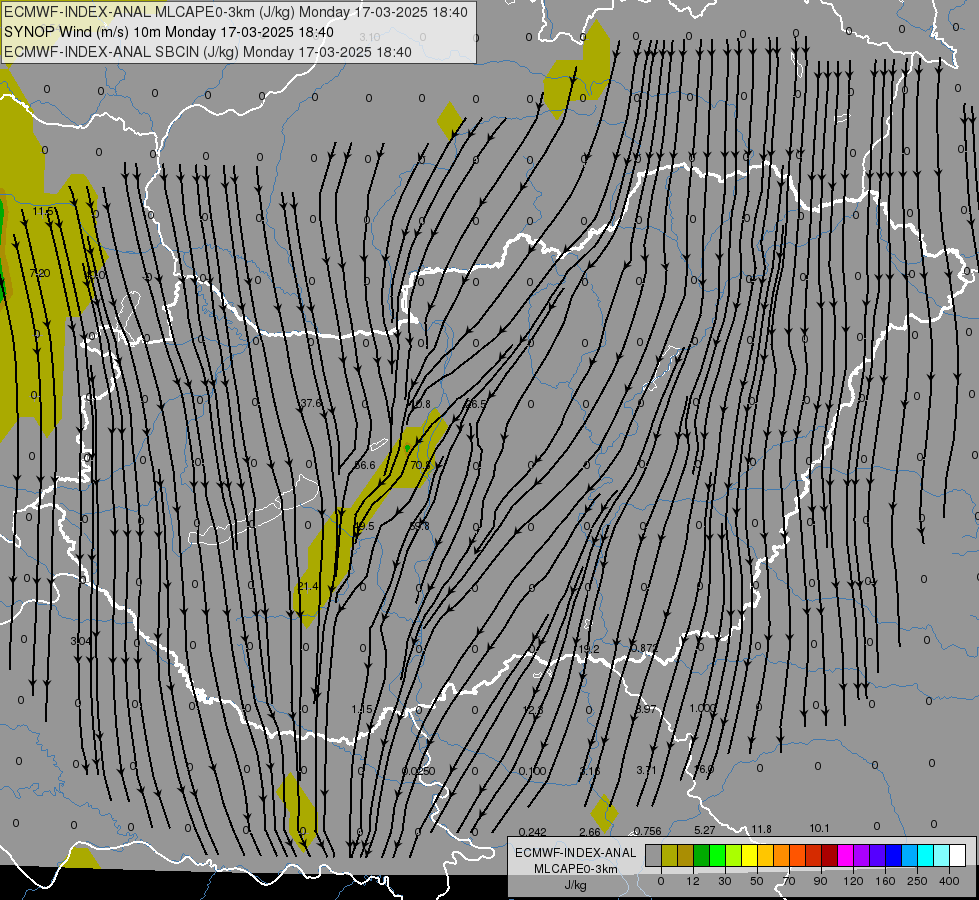Click the 11.5 value on map

pos(43,212)
